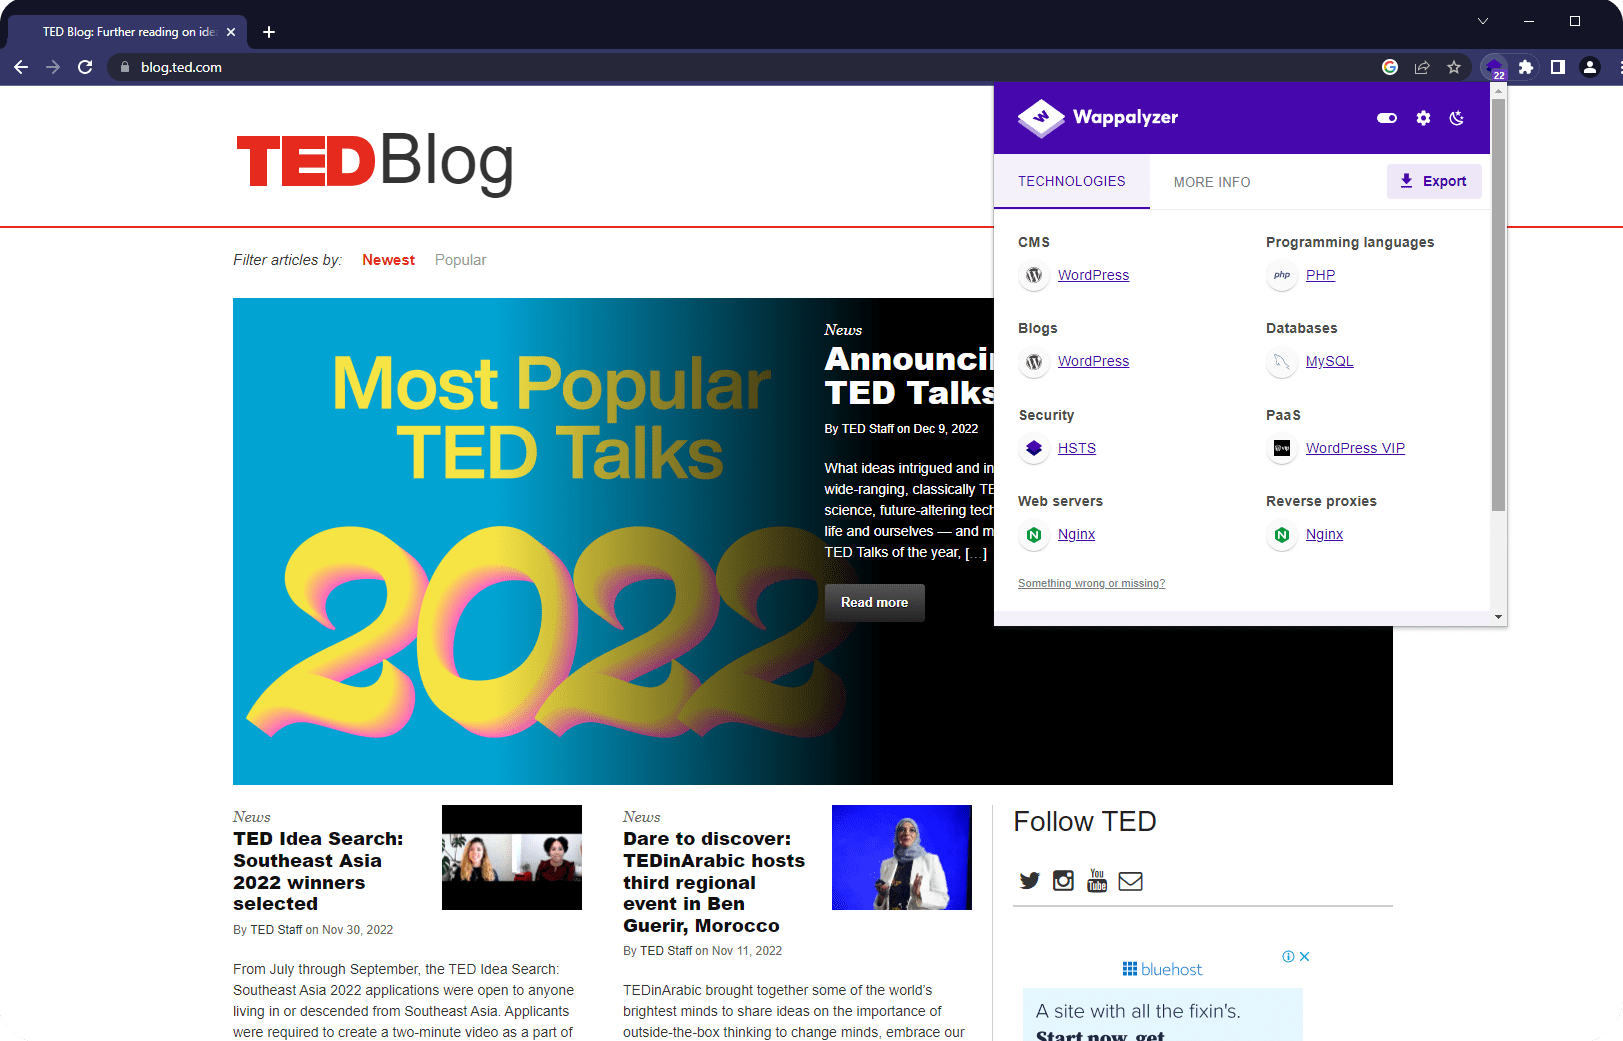
Task: Follow TED on YouTube
Action: (1097, 881)
